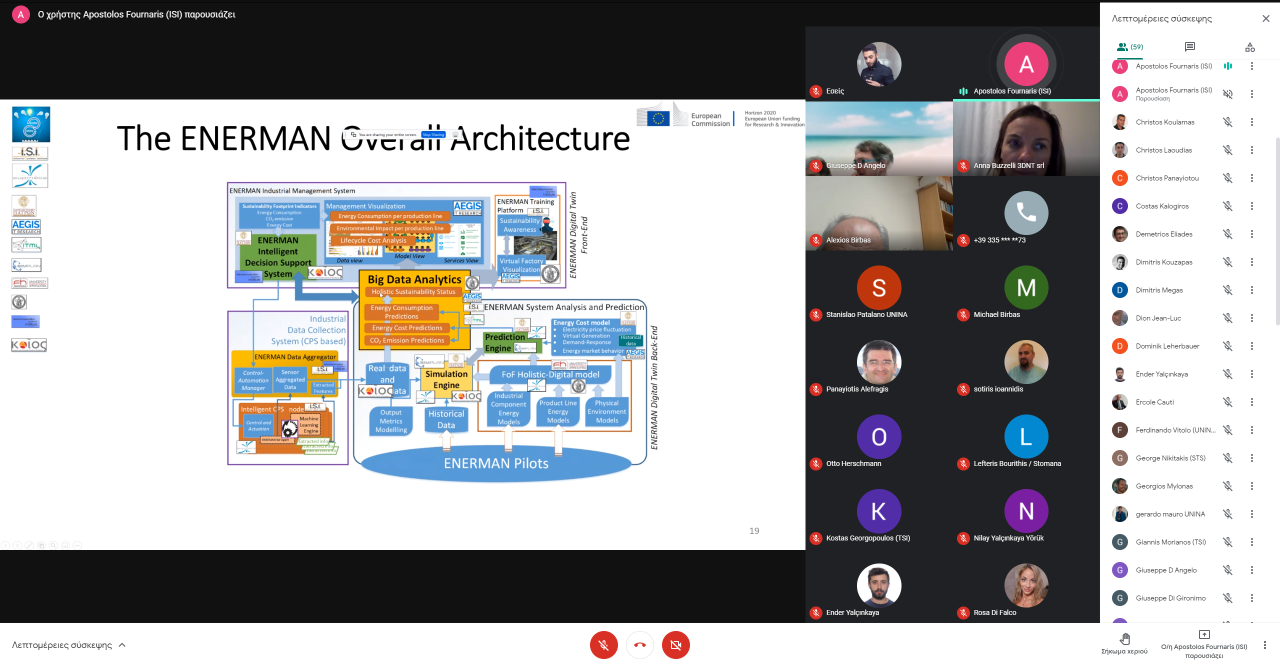Select Anna Buzzelli 3DNT srl video tile
1280x665 pixels.
[1026, 138]
